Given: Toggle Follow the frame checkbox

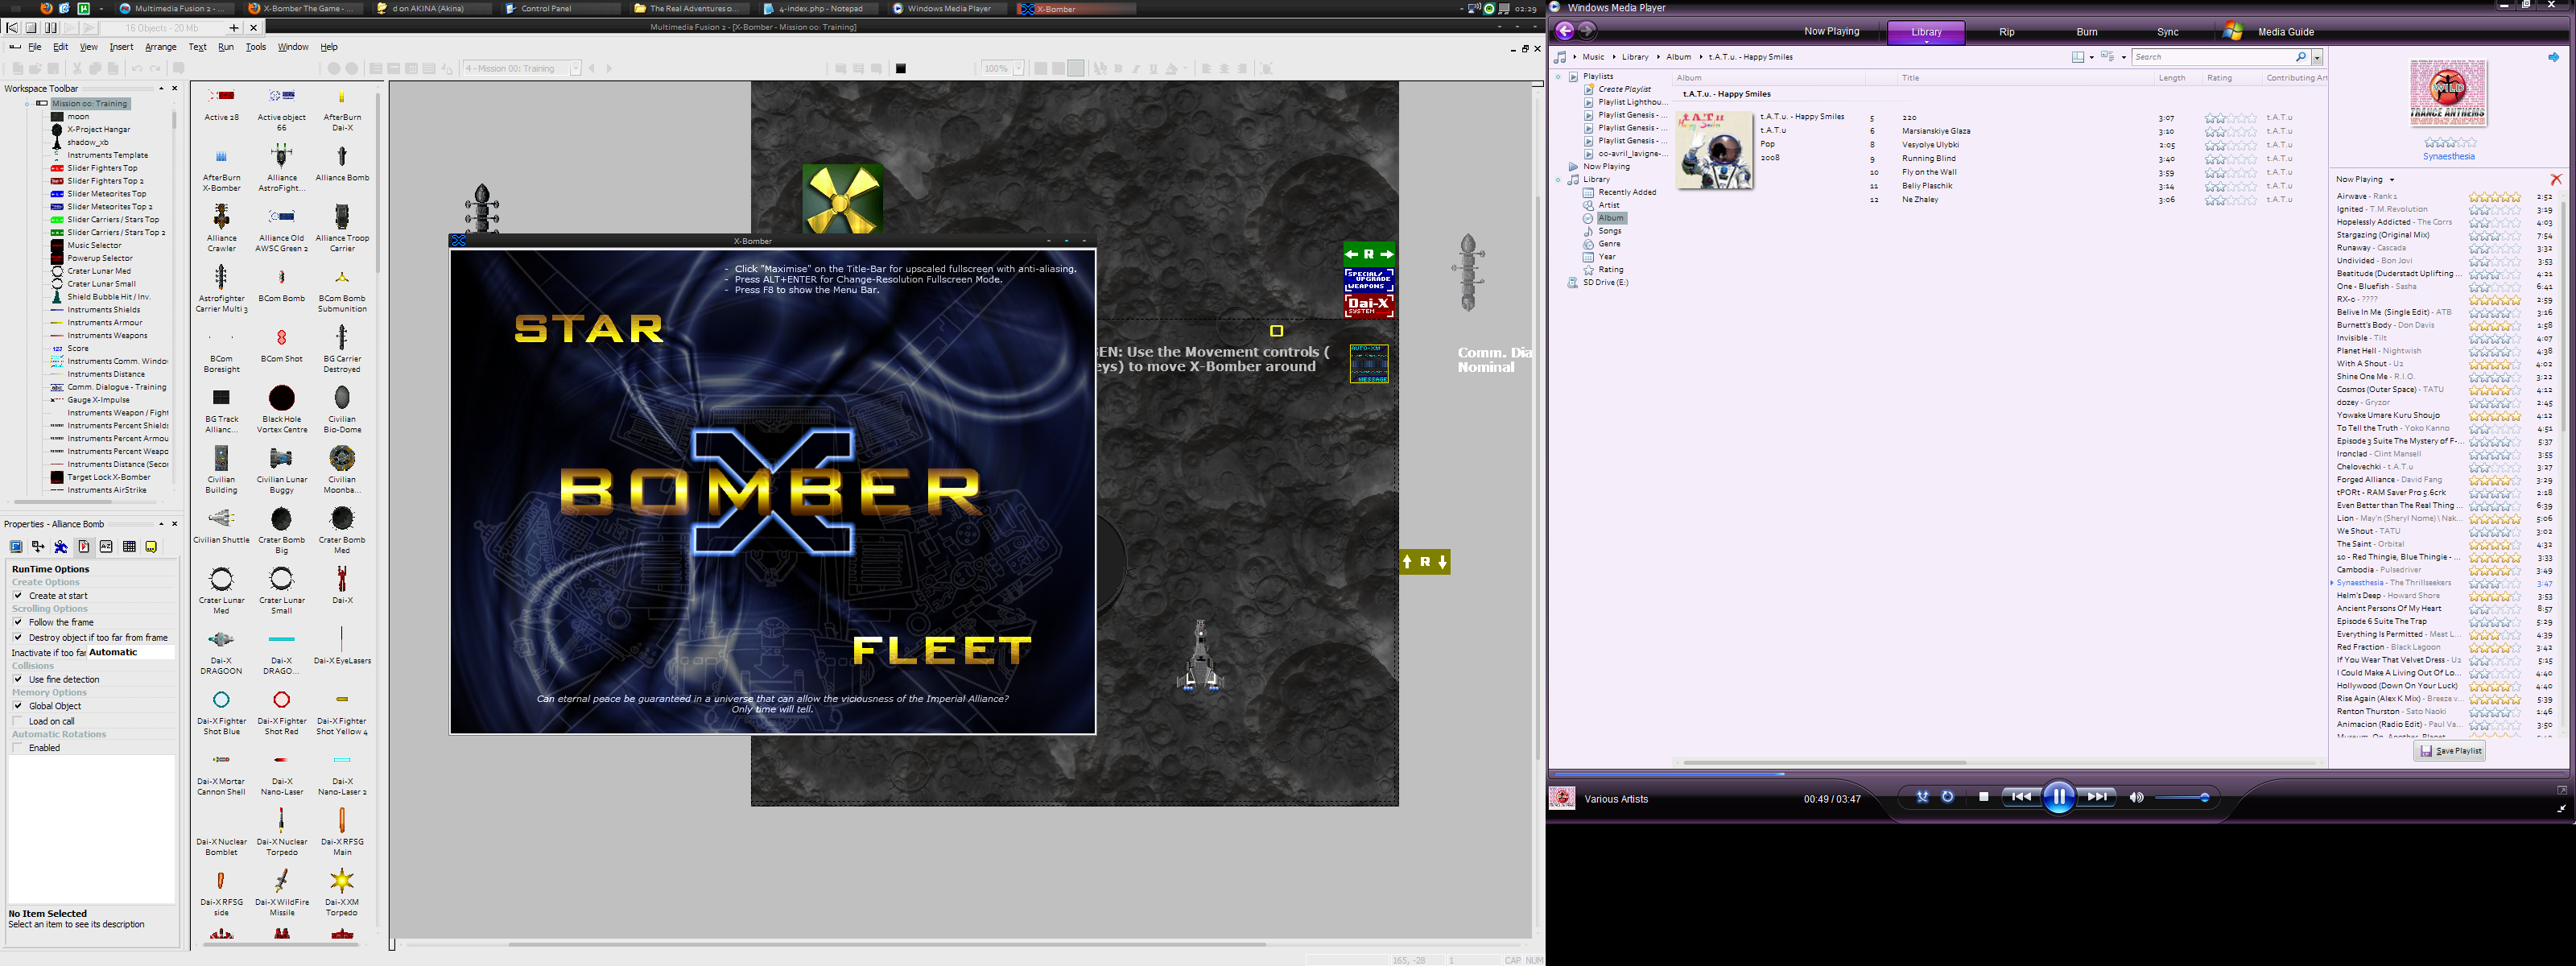Looking at the screenshot, I should coord(18,622).
